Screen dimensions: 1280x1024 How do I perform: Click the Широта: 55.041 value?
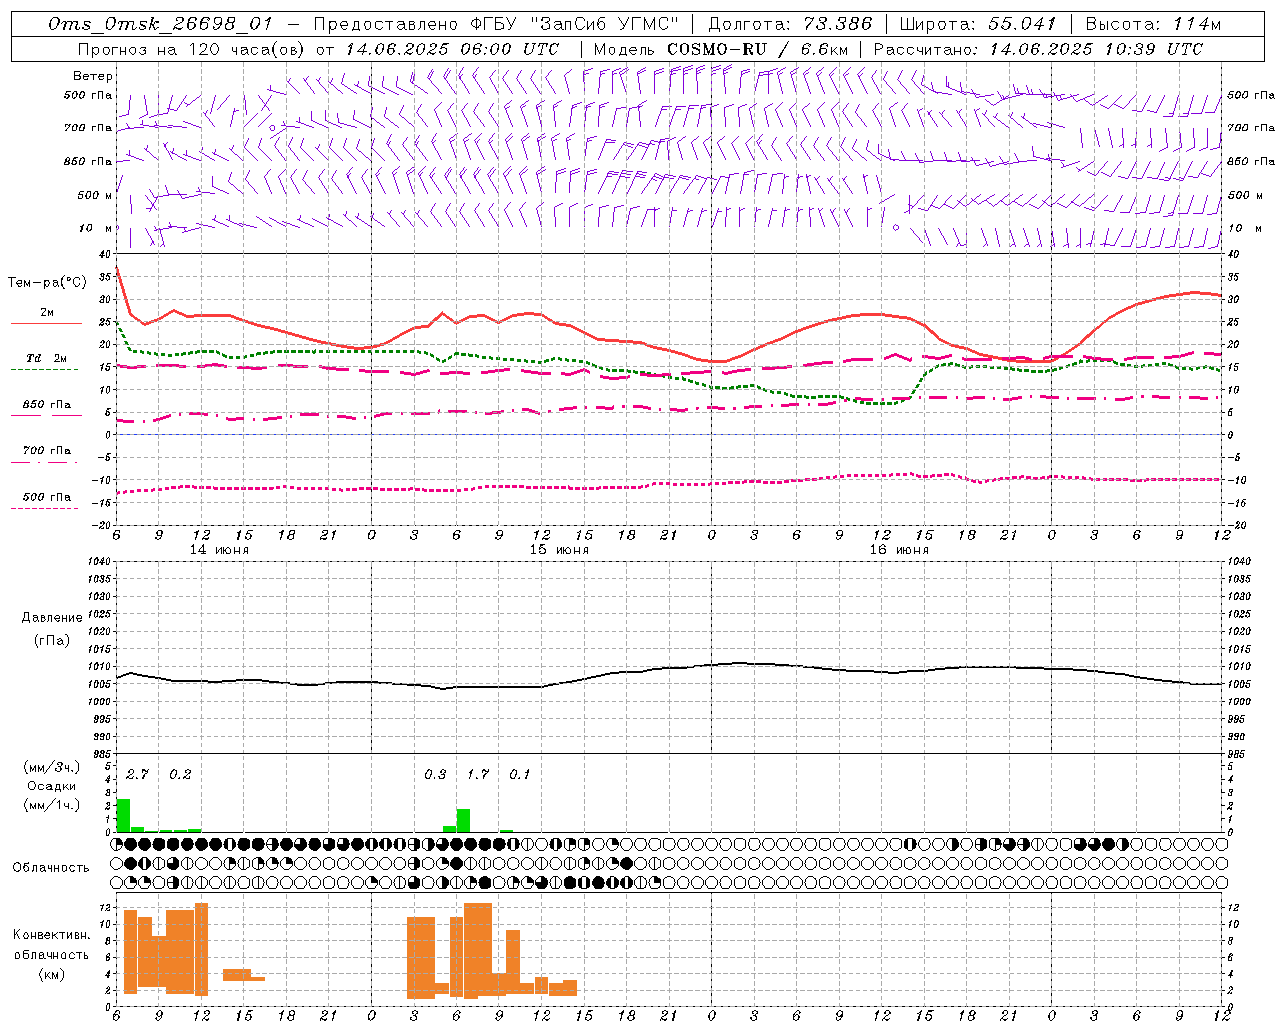click(x=978, y=24)
